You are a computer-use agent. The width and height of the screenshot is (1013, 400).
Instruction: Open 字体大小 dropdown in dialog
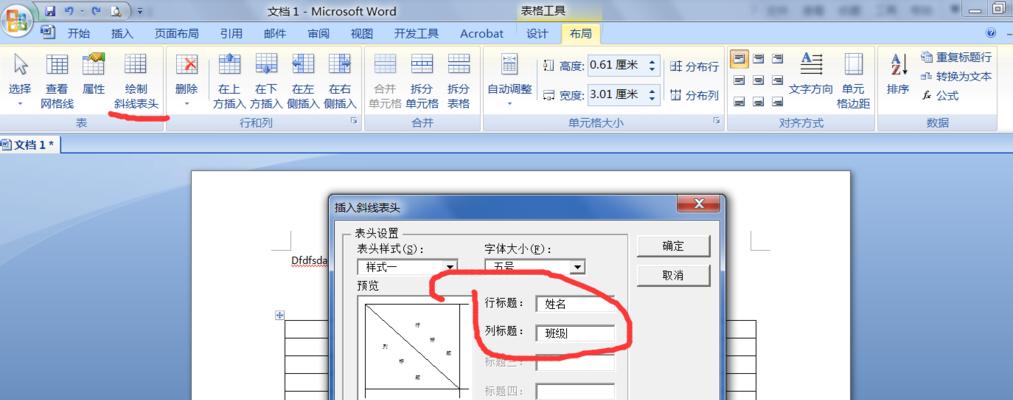tap(578, 267)
